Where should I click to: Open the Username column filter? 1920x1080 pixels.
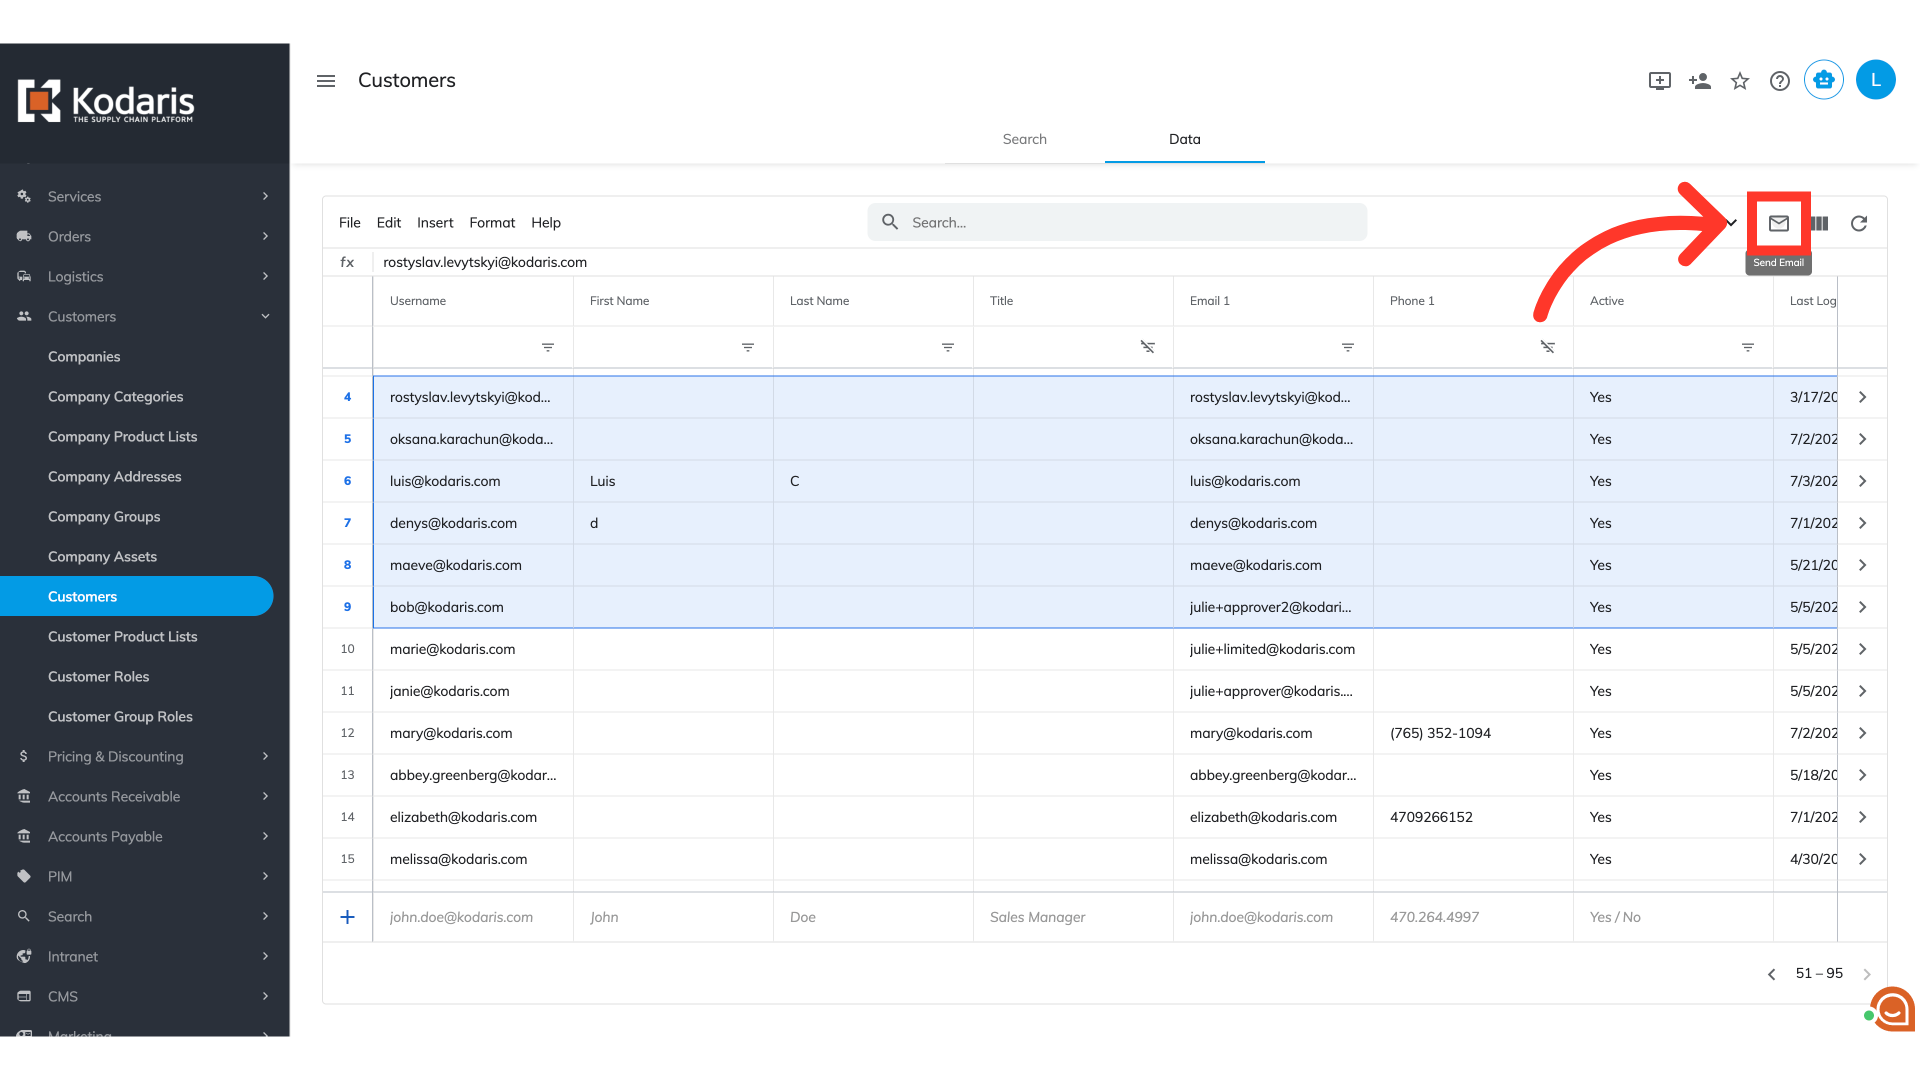(548, 347)
